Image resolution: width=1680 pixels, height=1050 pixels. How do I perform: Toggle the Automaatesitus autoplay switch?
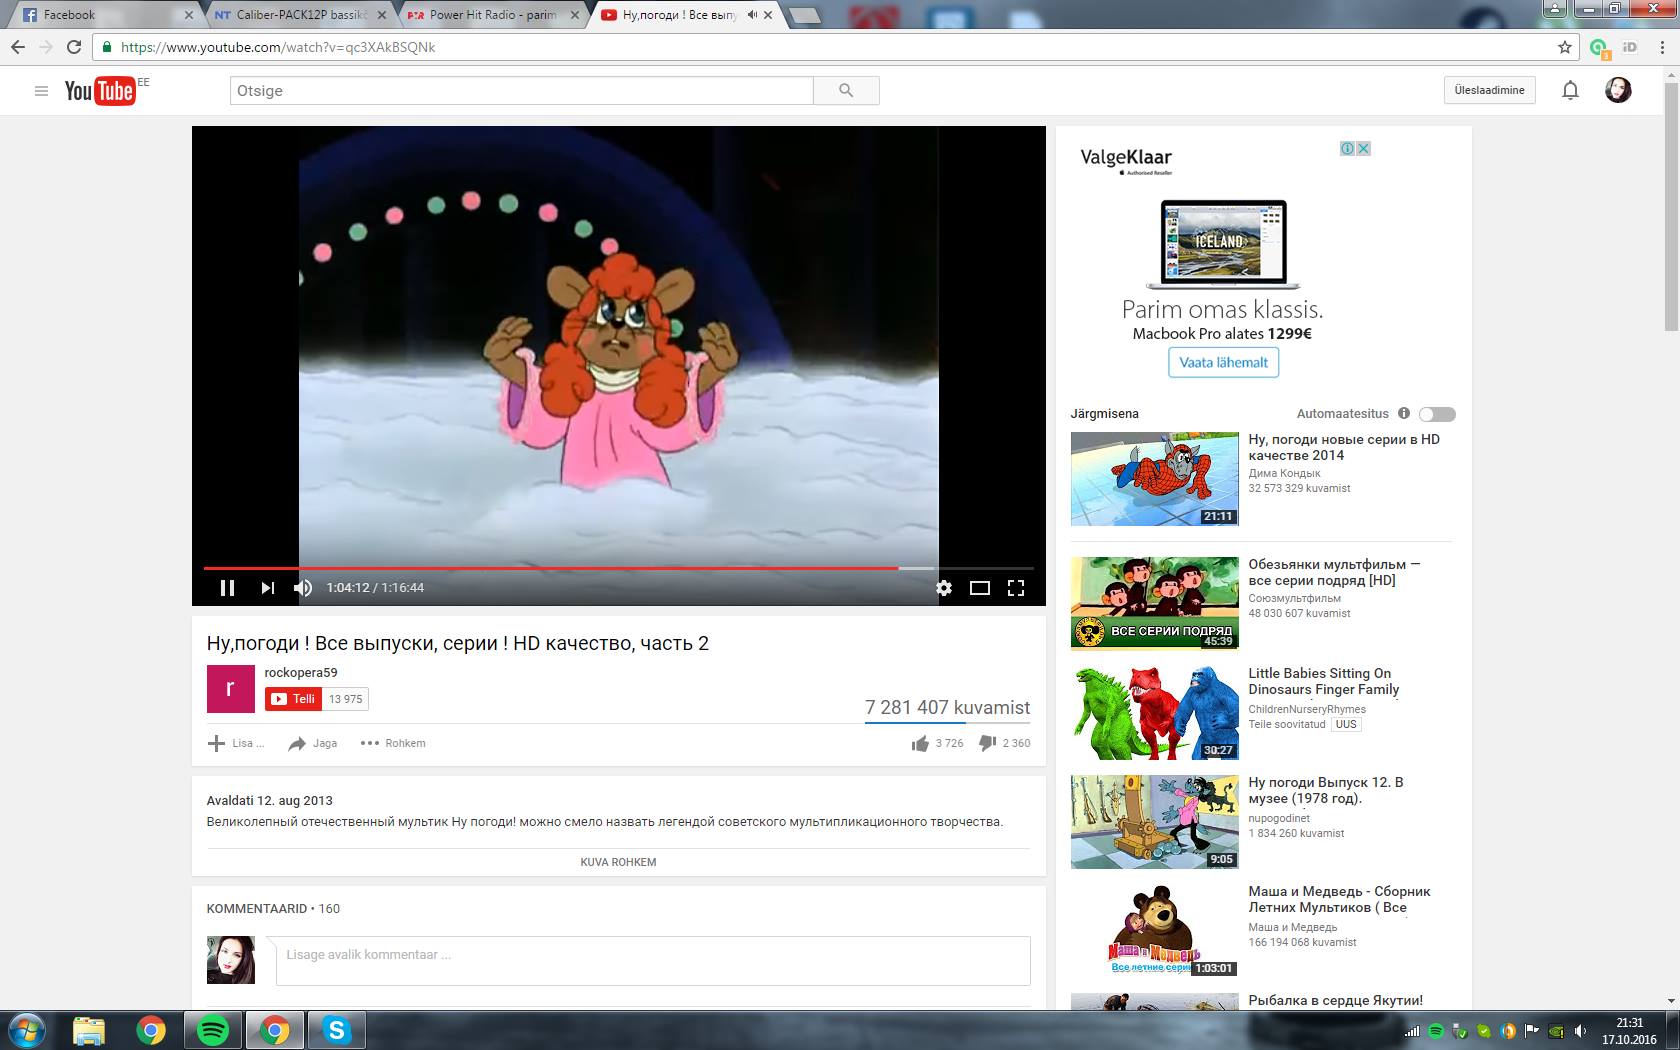point(1437,414)
